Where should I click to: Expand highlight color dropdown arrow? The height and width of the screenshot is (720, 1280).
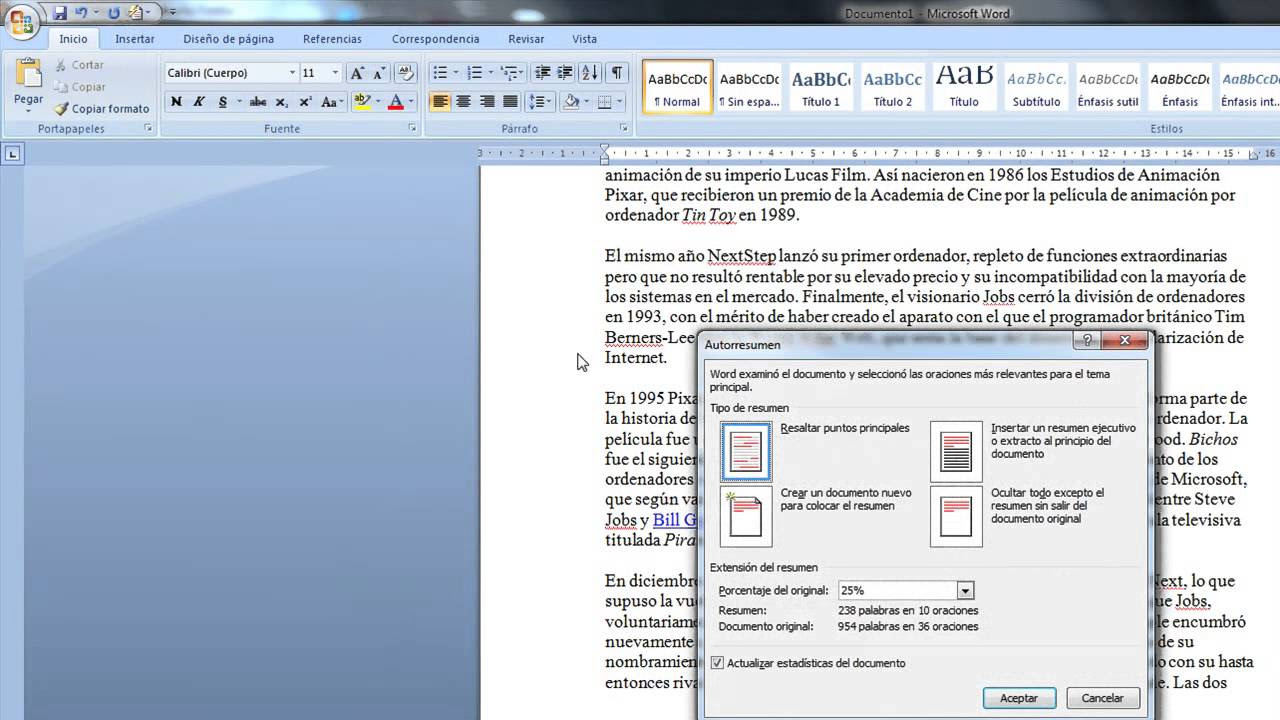pyautogui.click(x=377, y=101)
